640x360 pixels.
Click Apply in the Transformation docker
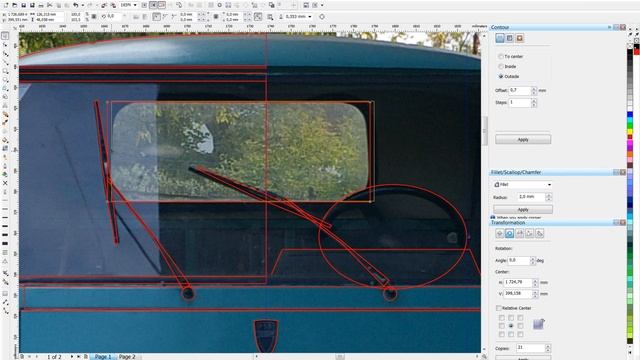523,358
